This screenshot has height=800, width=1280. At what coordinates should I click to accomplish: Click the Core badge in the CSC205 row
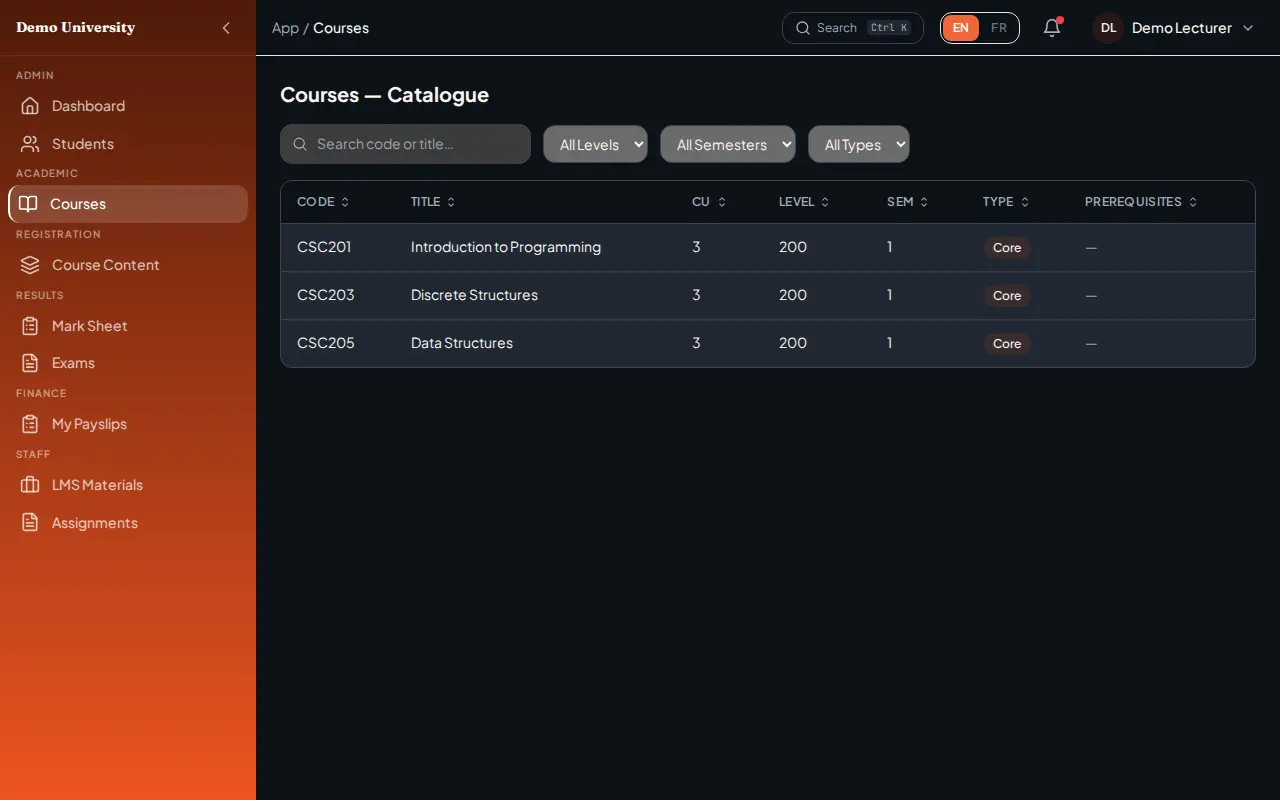(x=1007, y=344)
